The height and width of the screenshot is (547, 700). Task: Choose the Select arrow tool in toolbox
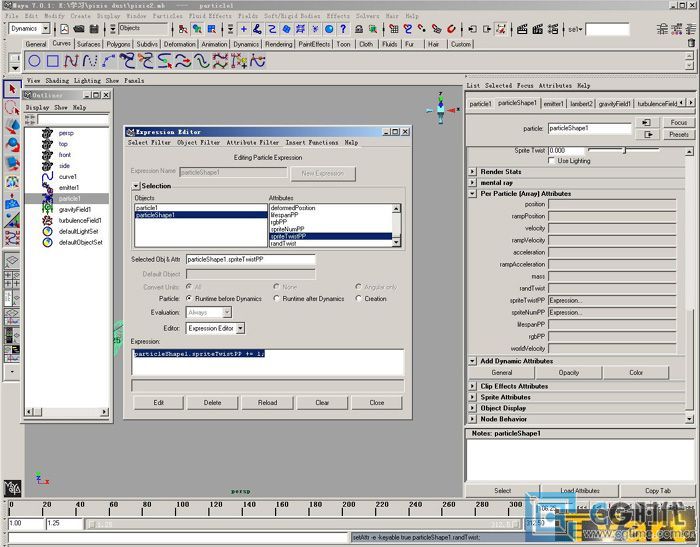tap(12, 89)
